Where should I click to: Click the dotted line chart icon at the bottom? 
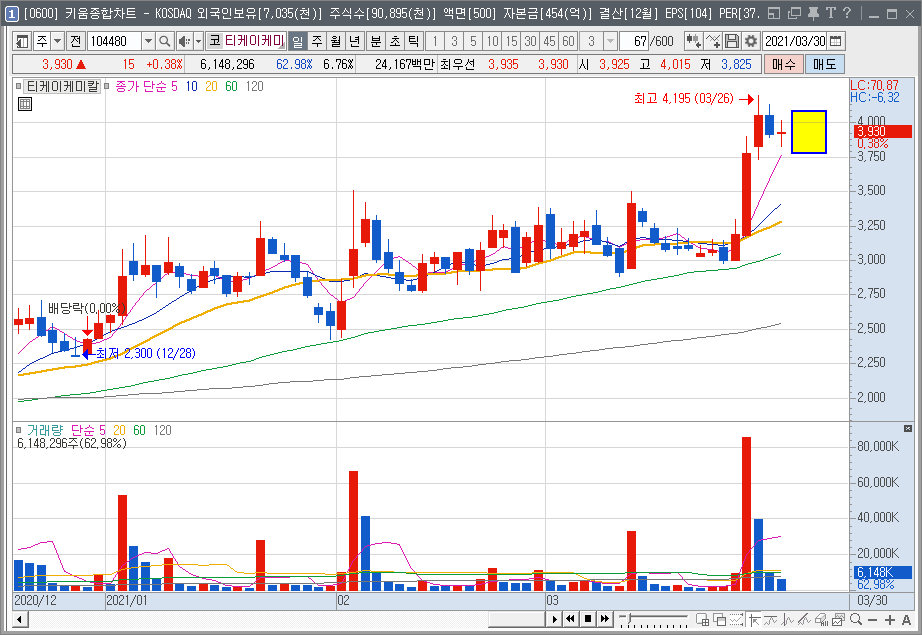[x=737, y=619]
